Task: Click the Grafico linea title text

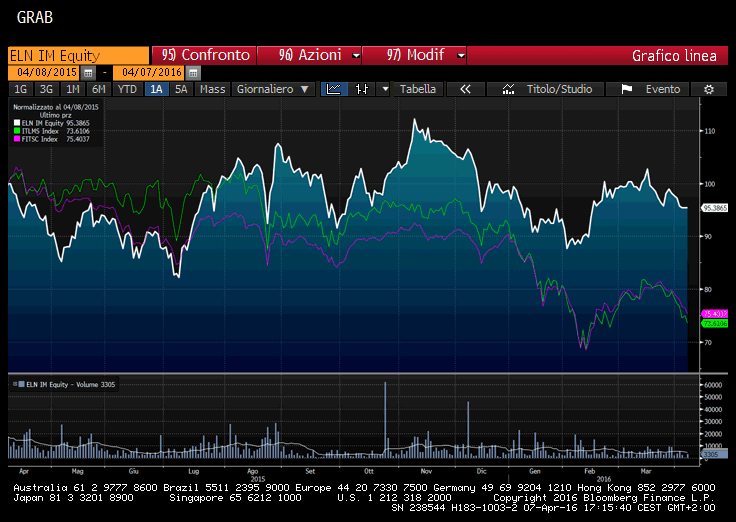Action: pos(674,56)
